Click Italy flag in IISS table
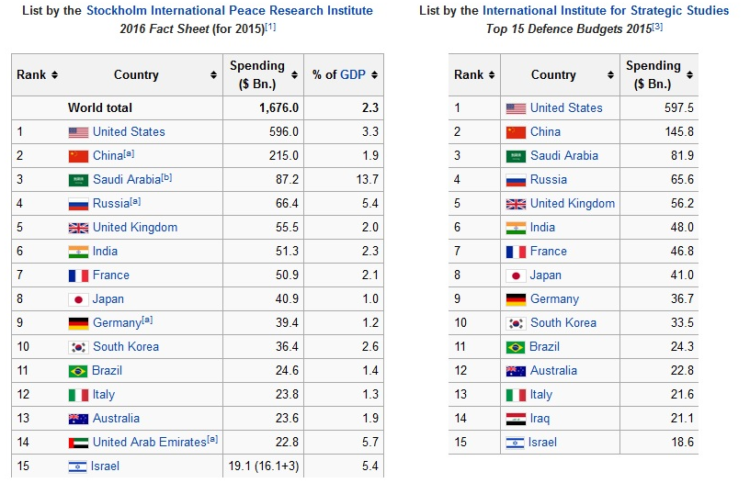 516,395
